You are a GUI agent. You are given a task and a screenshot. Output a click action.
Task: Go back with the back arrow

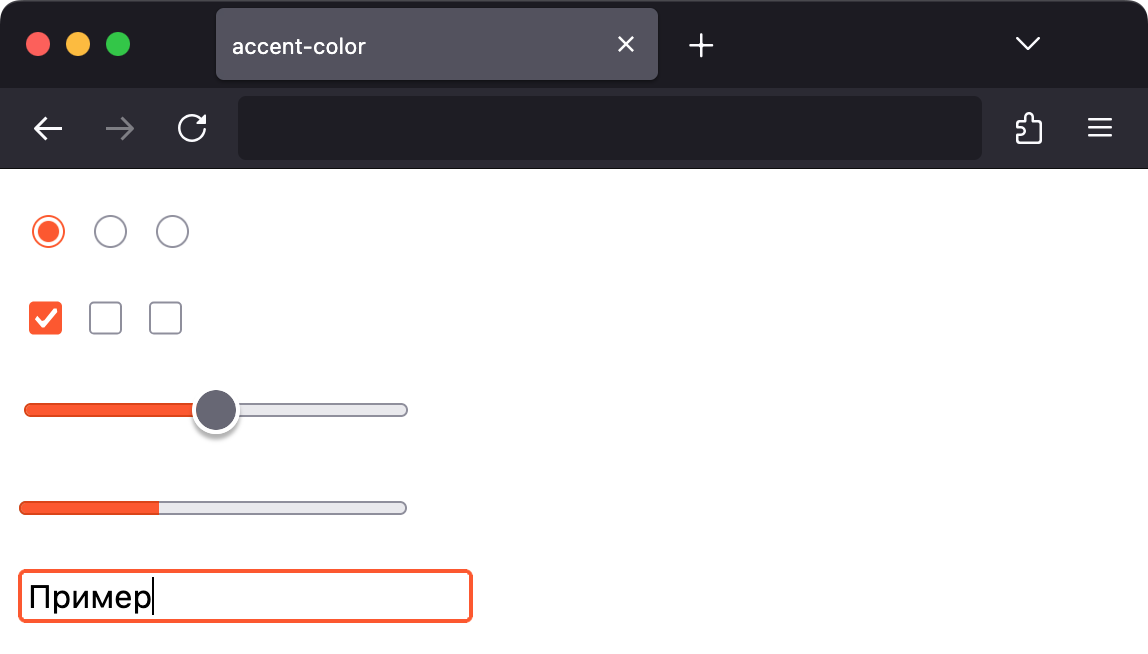click(48, 129)
